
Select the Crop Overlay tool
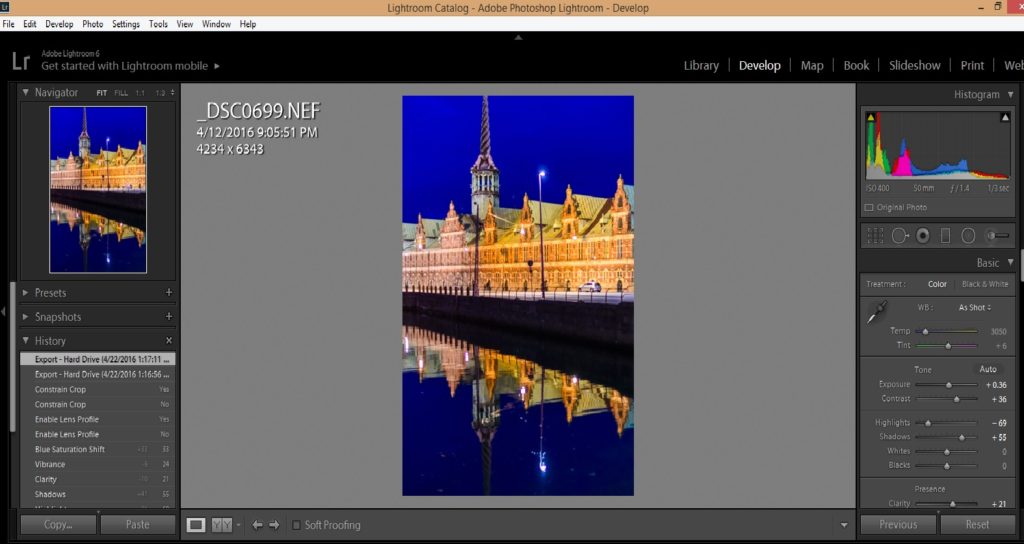(875, 236)
